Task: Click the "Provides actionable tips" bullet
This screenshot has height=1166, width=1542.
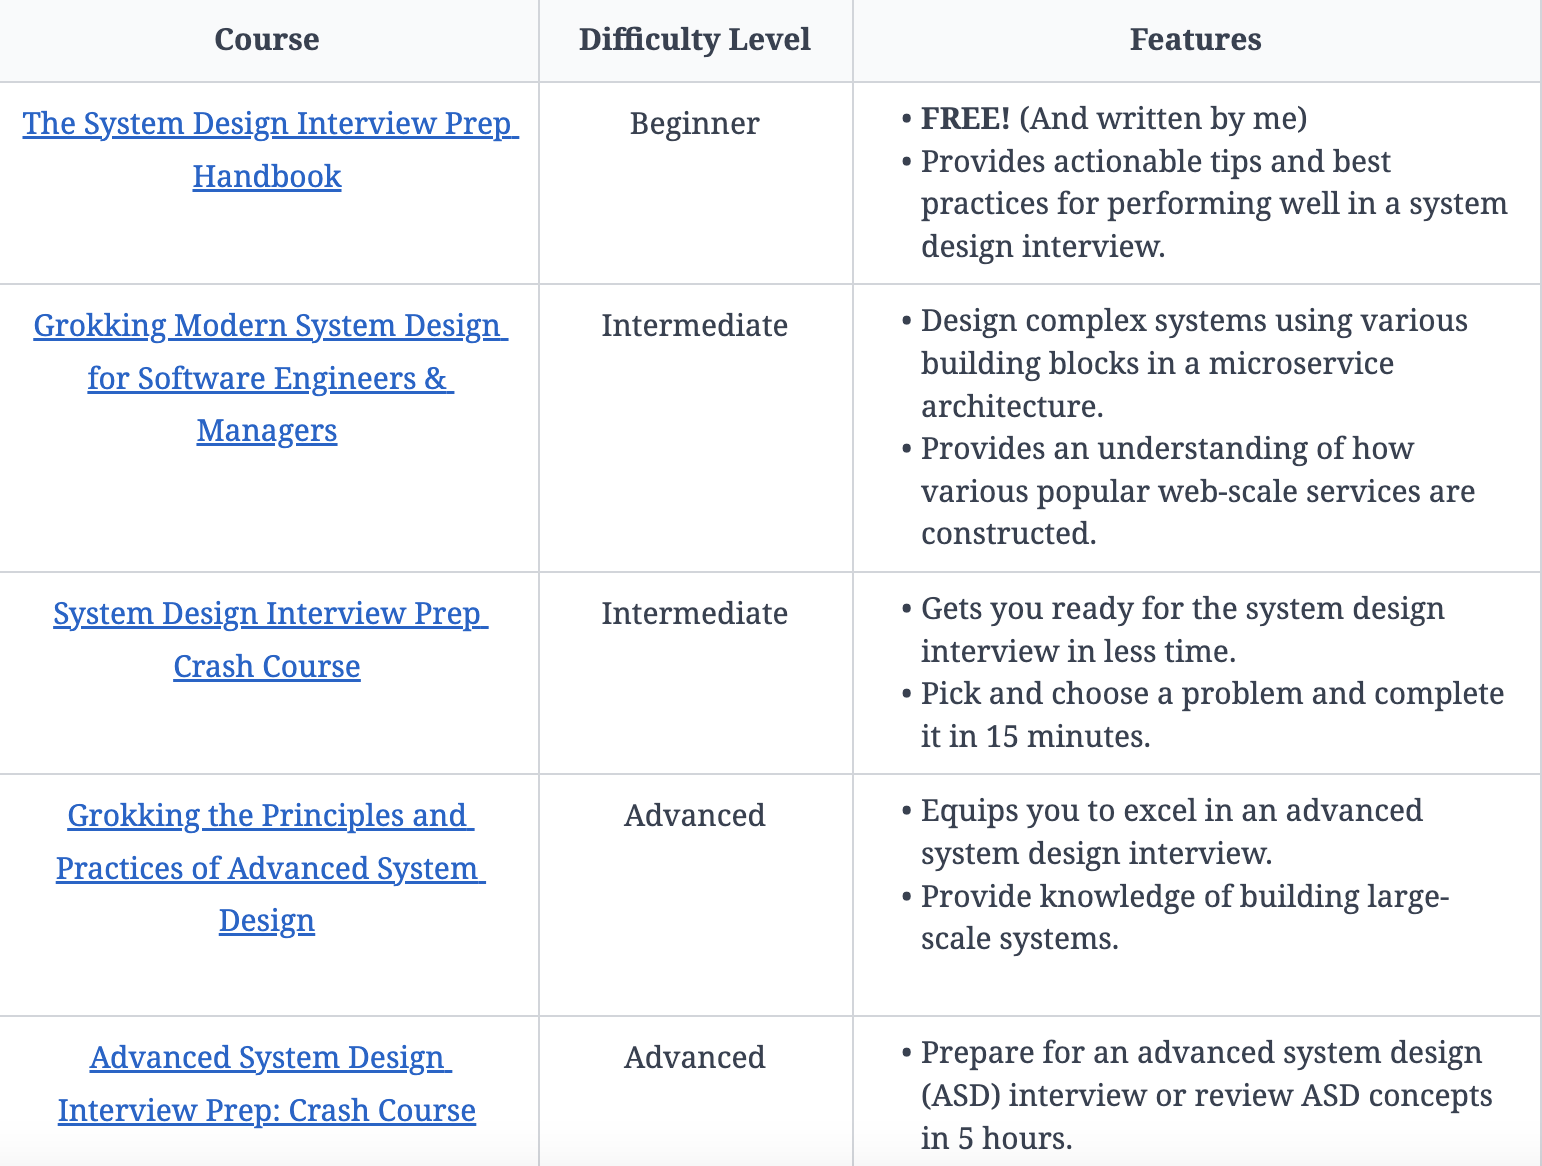Action: tap(1155, 162)
